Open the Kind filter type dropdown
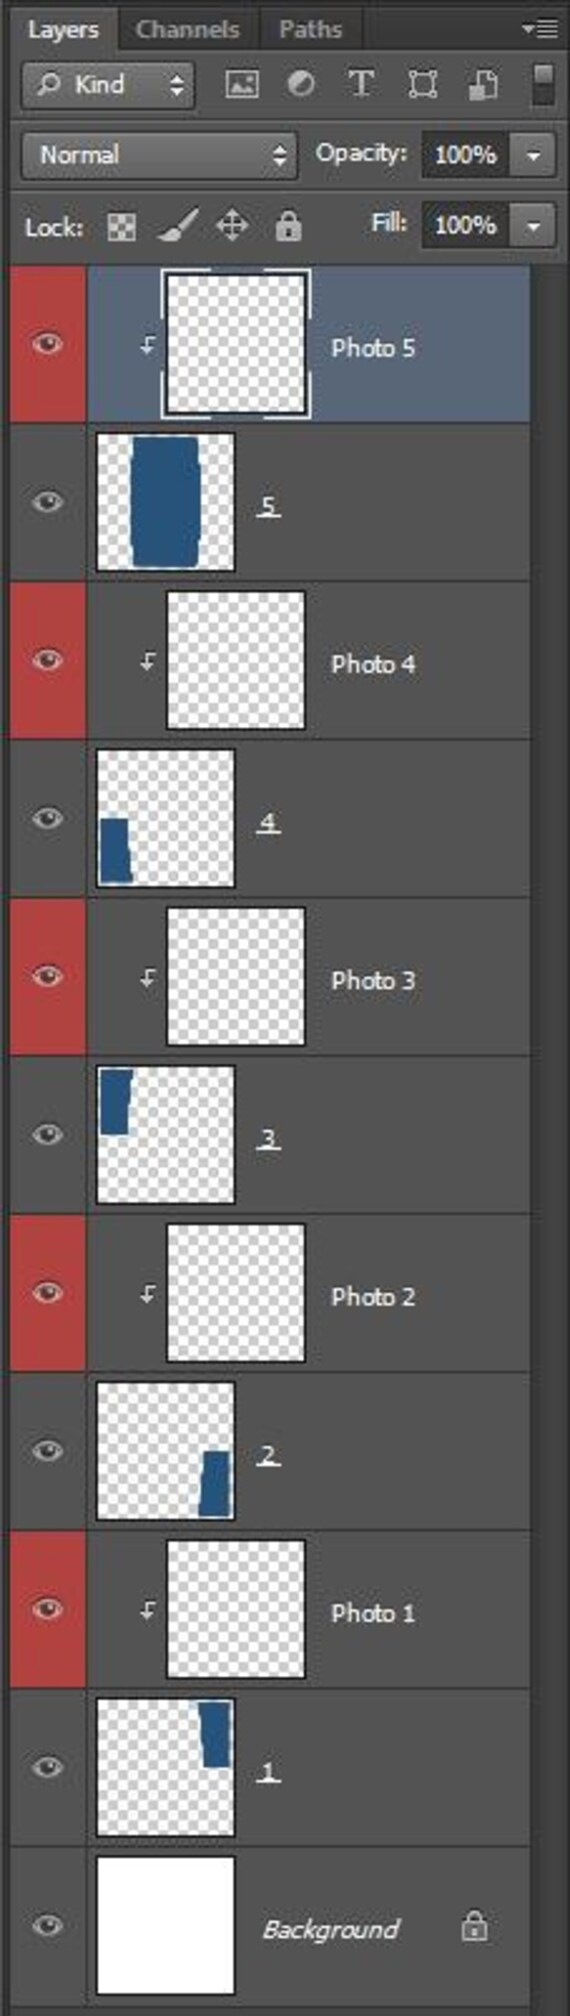 point(107,85)
